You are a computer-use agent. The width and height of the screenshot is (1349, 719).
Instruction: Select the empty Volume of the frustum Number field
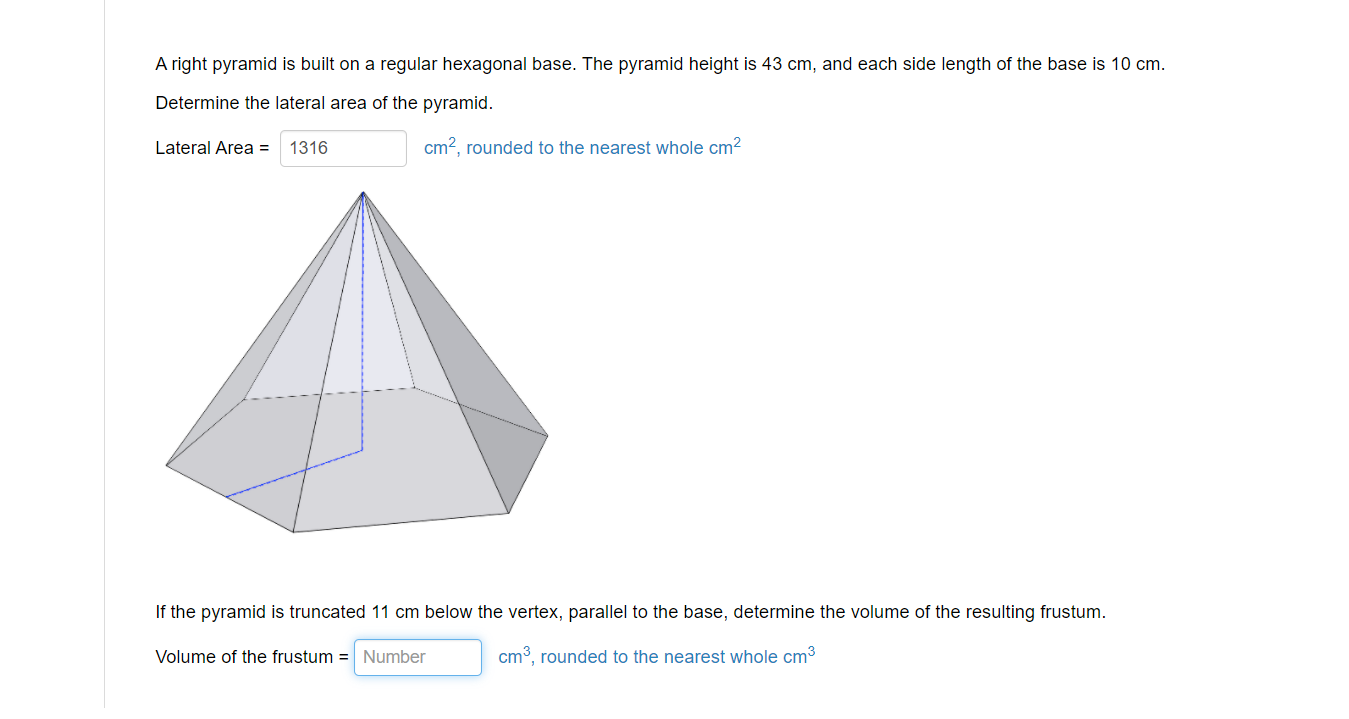[x=417, y=657]
